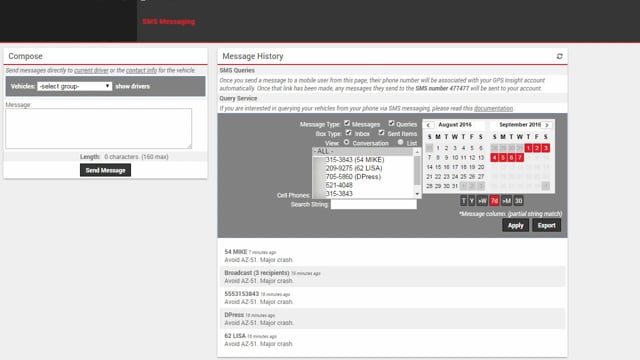Select the >M quick range button
640x360 pixels.
pyautogui.click(x=507, y=201)
